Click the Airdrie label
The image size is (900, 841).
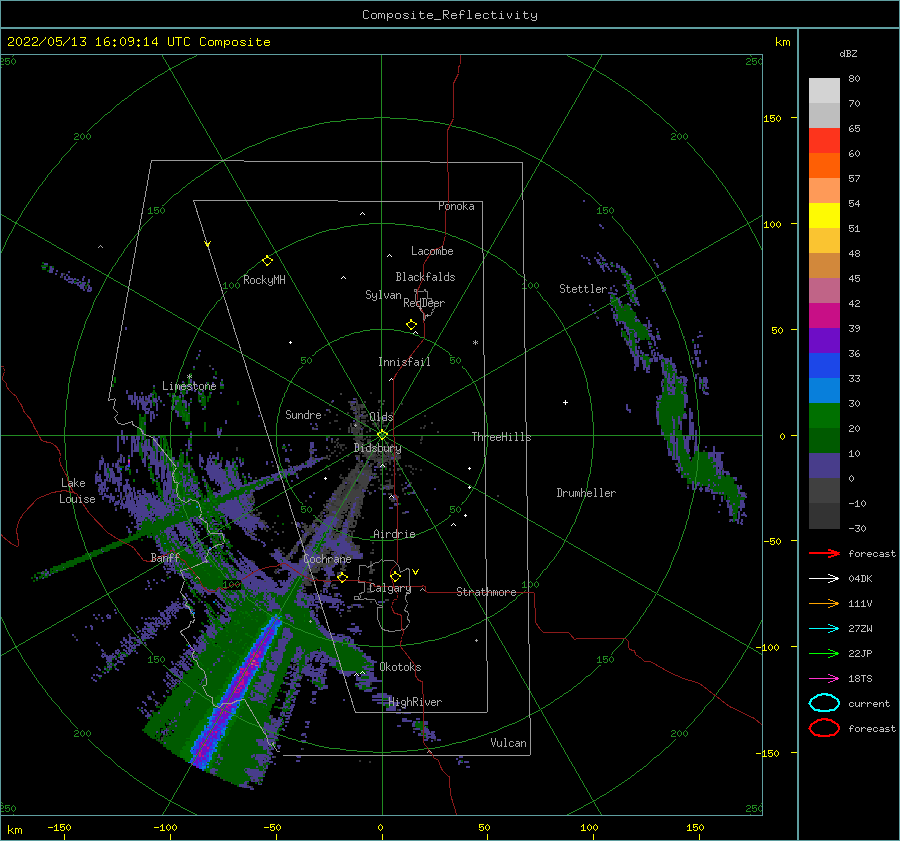394,534
